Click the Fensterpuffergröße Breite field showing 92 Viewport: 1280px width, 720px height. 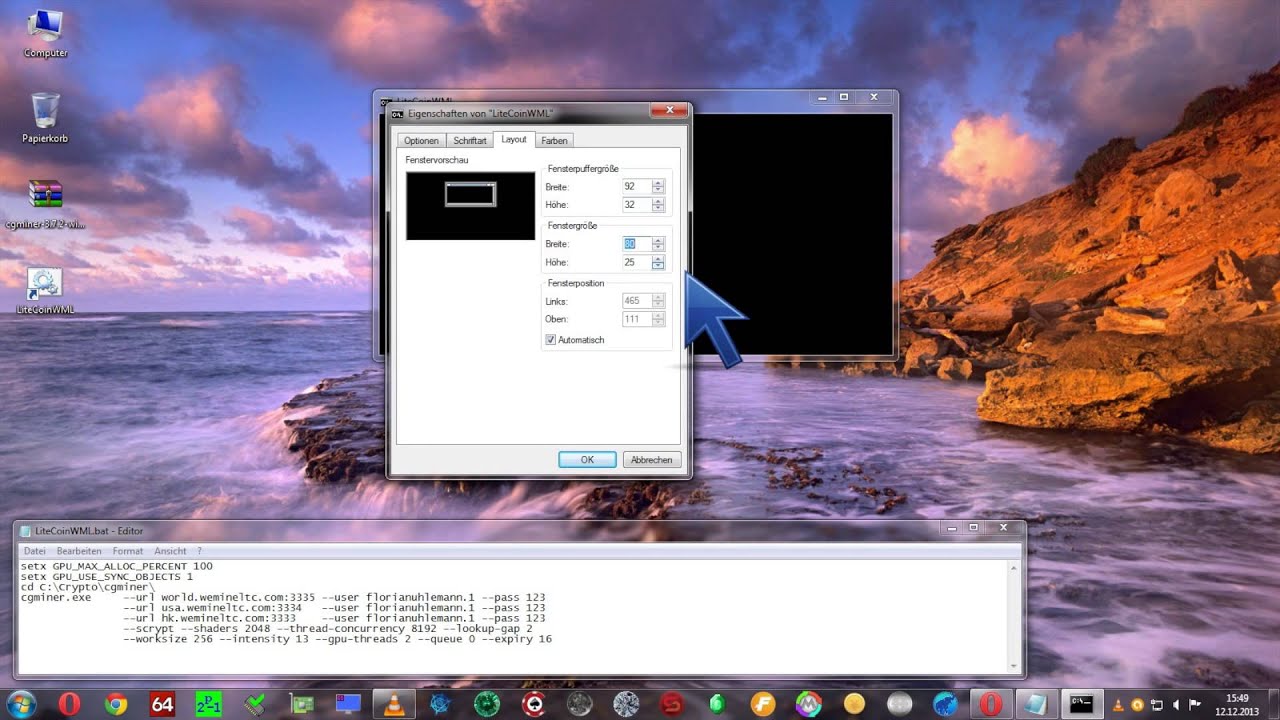tap(636, 187)
